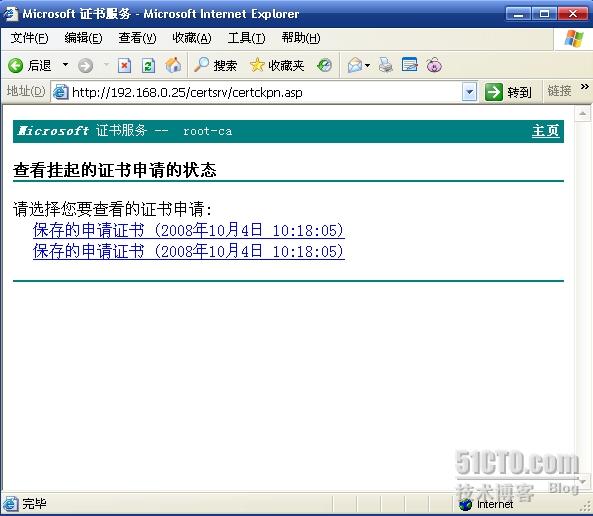Close the Internet Explorer window

point(573,14)
